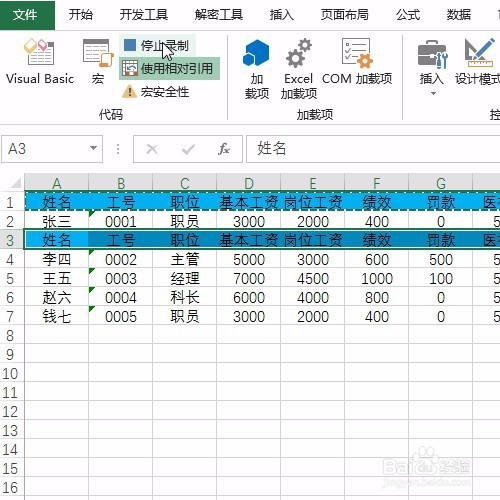
Task: Switch to the 开始 tab
Action: 81,15
